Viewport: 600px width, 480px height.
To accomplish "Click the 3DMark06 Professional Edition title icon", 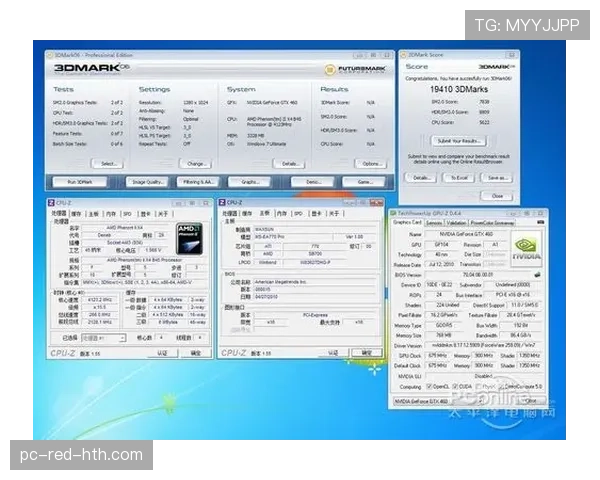I will coord(49,55).
